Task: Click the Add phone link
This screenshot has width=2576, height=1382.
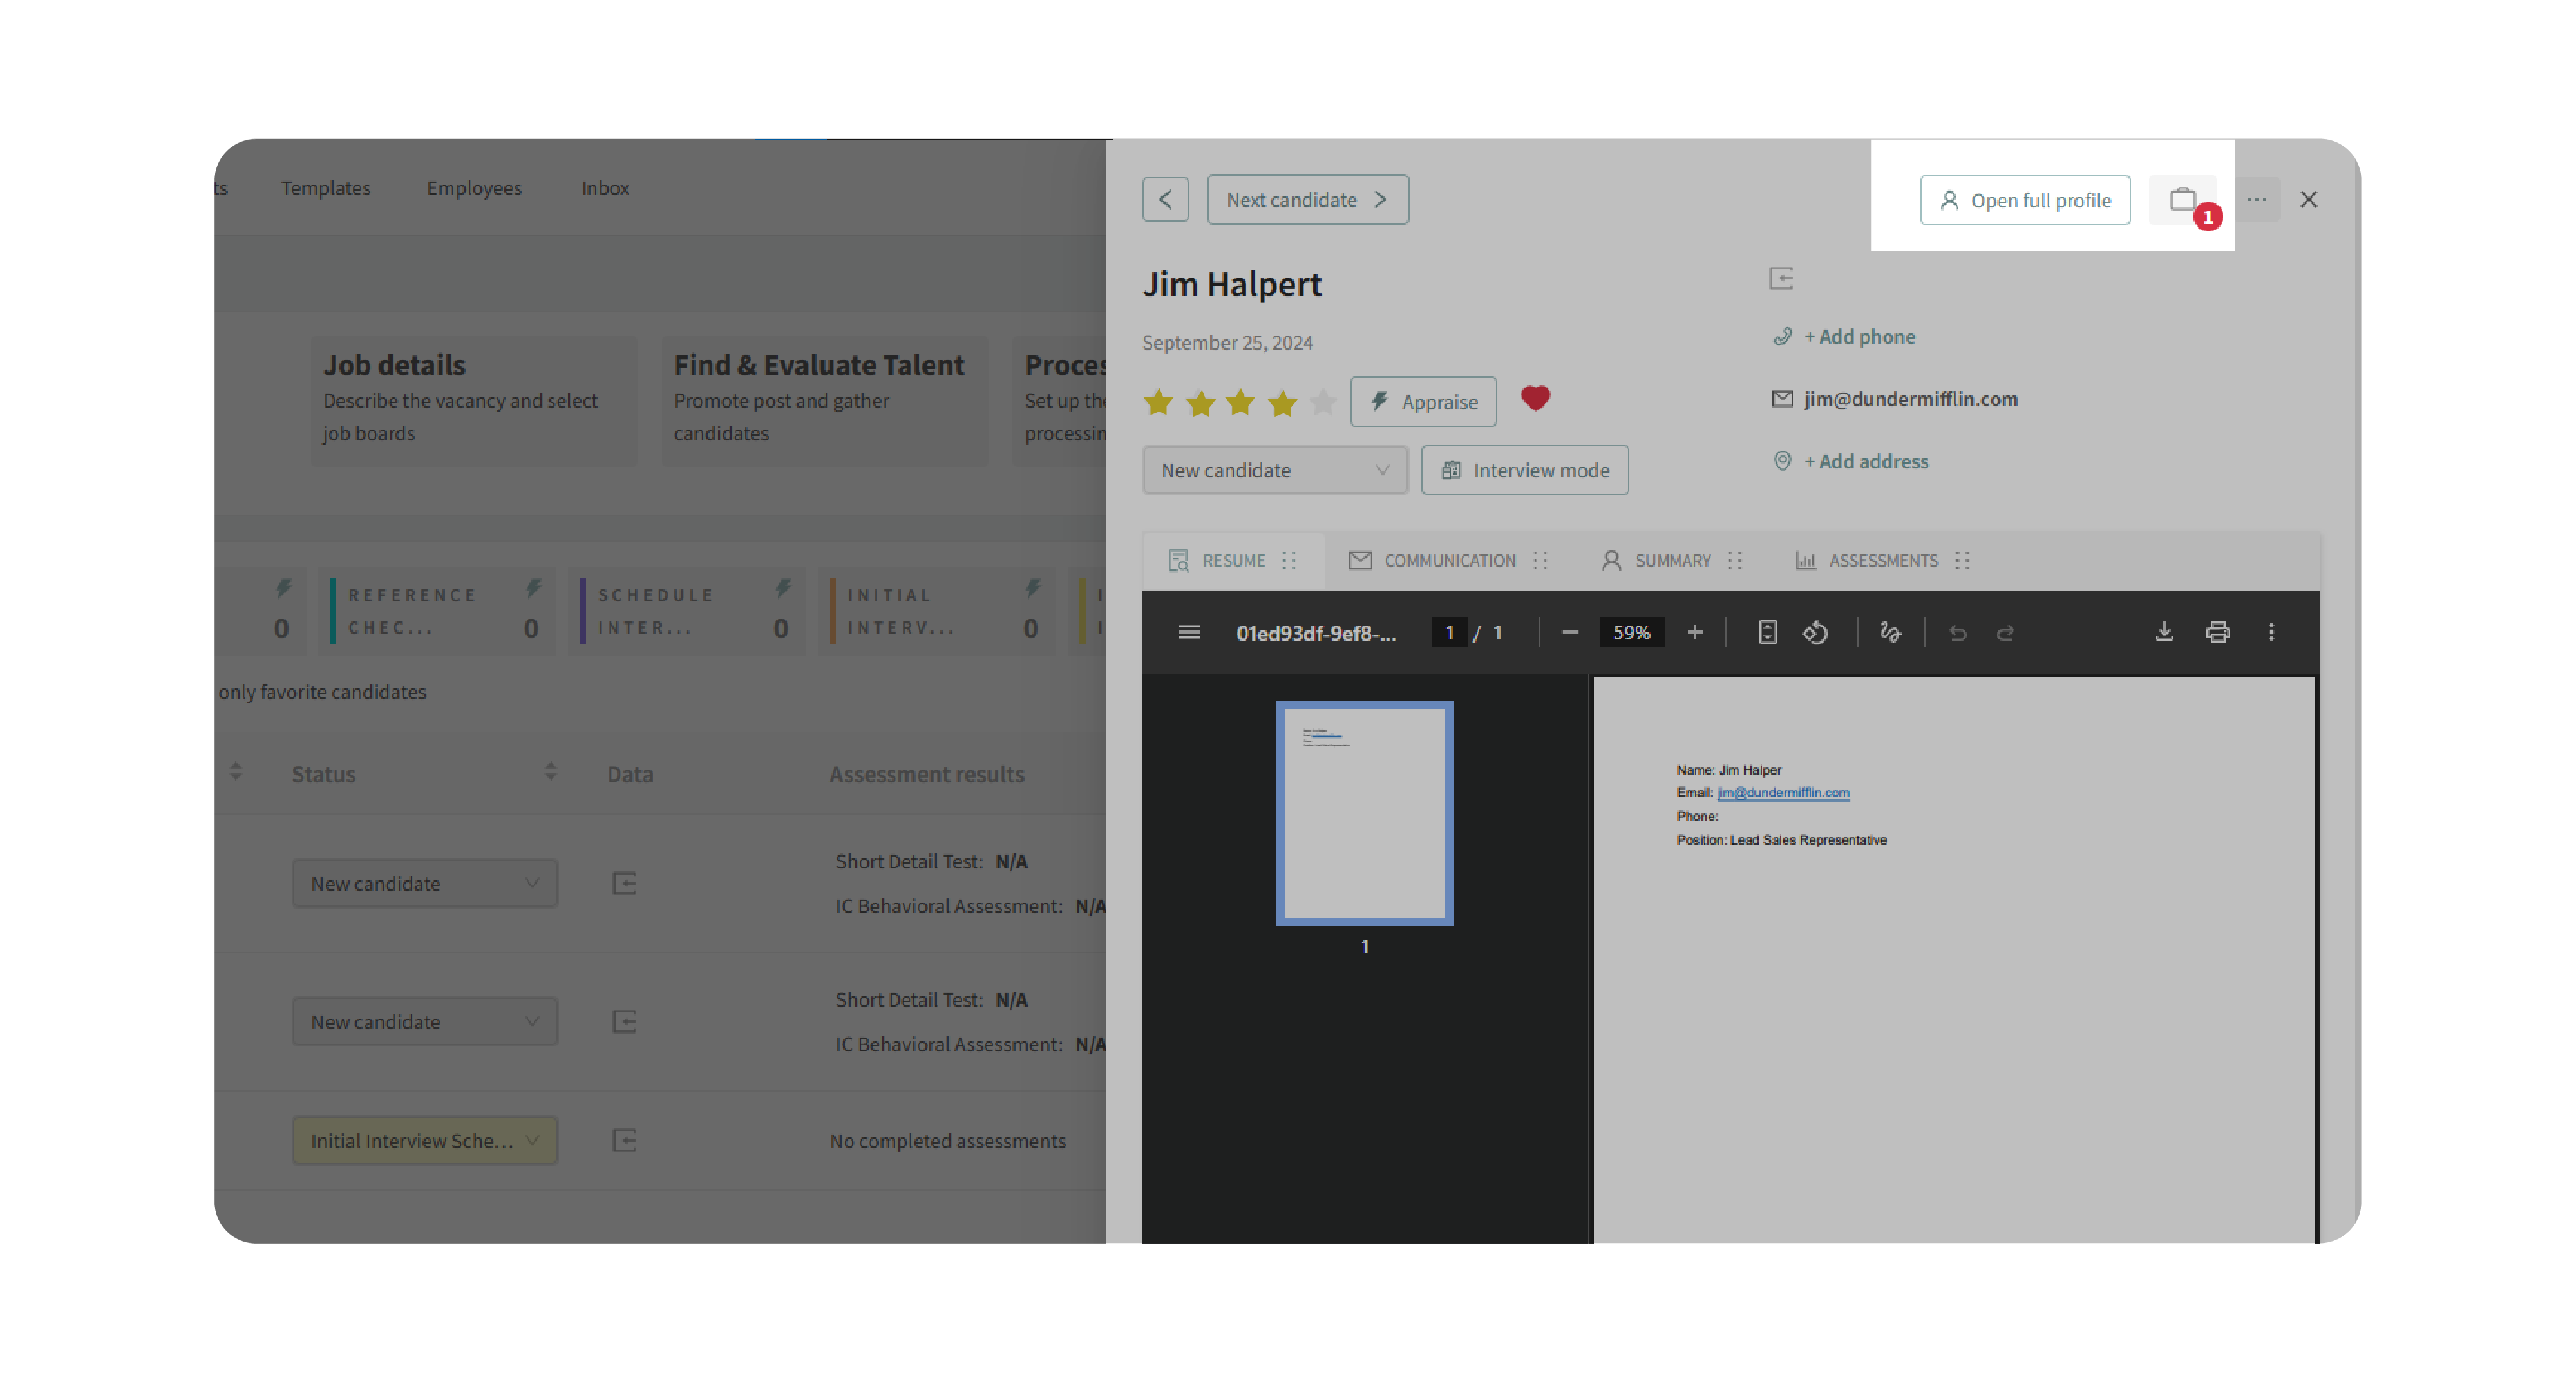Action: pyautogui.click(x=1859, y=337)
